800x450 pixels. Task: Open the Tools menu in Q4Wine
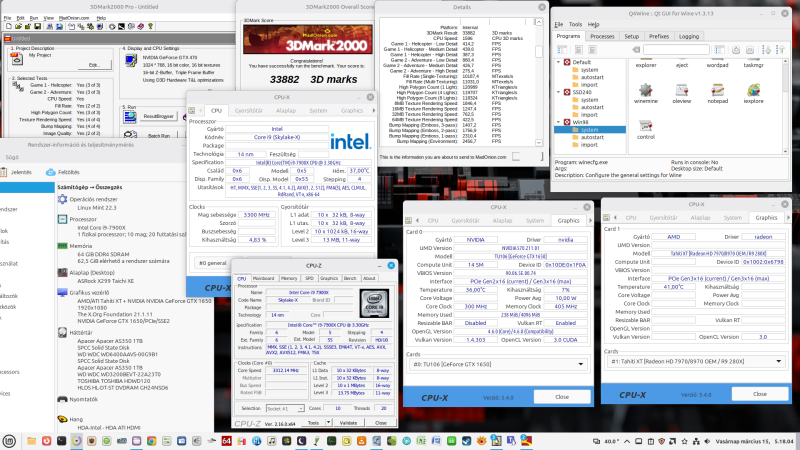click(576, 24)
